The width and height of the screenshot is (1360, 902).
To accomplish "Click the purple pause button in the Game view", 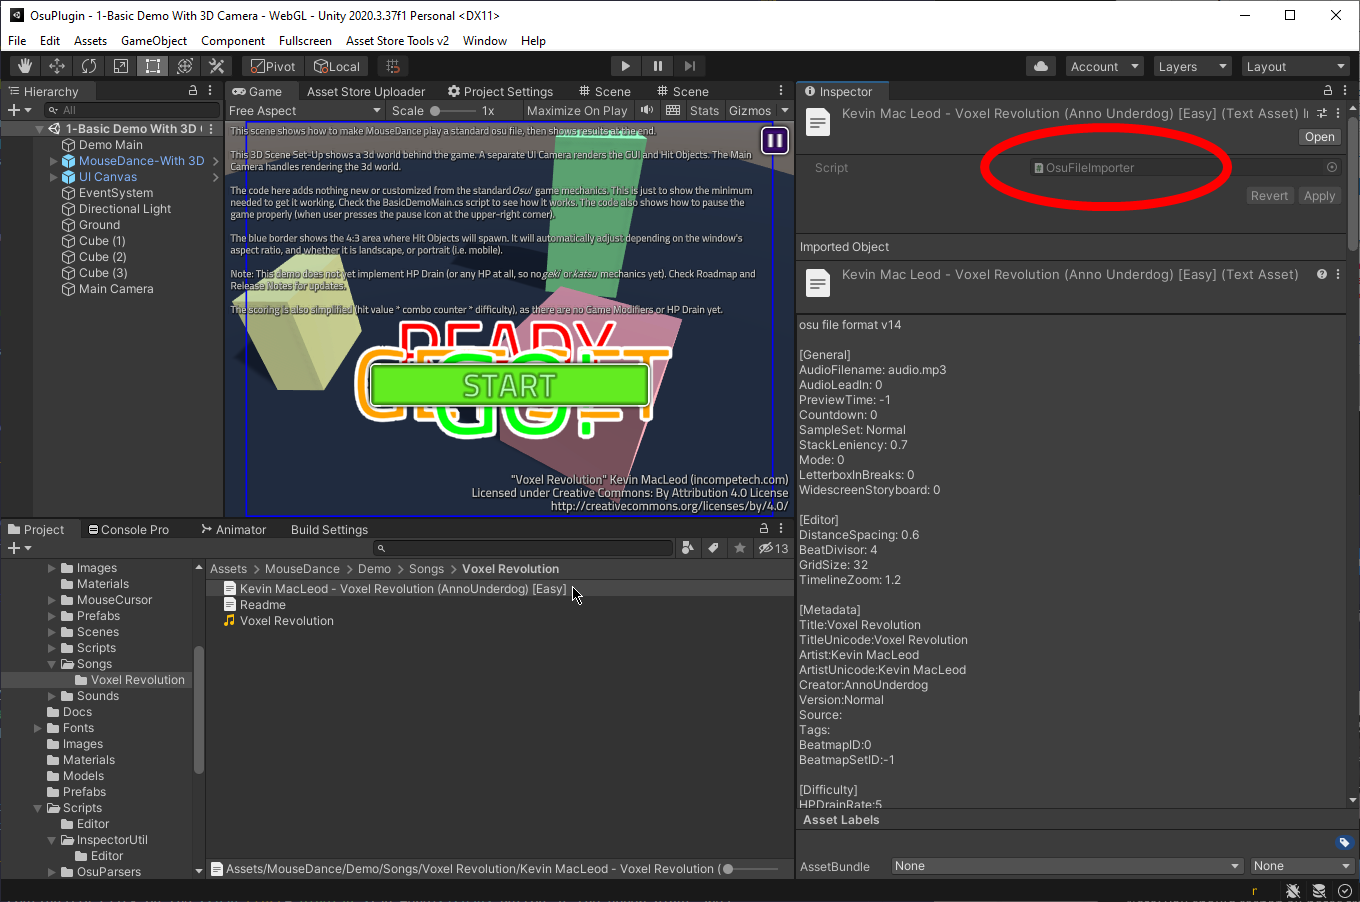I will 775,141.
